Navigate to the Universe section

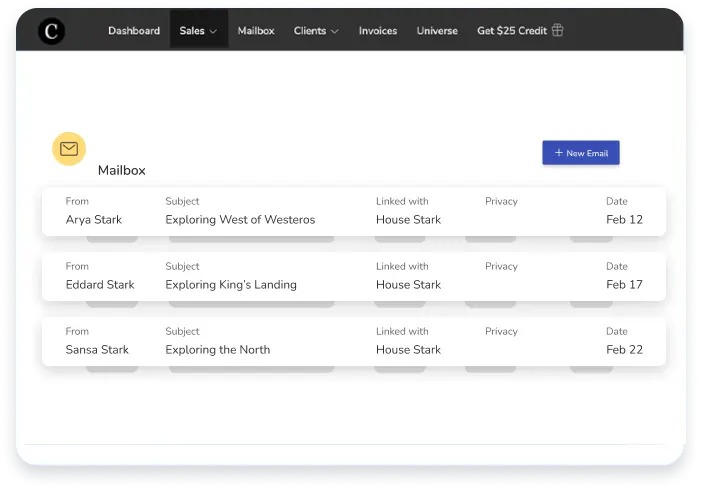[437, 31]
